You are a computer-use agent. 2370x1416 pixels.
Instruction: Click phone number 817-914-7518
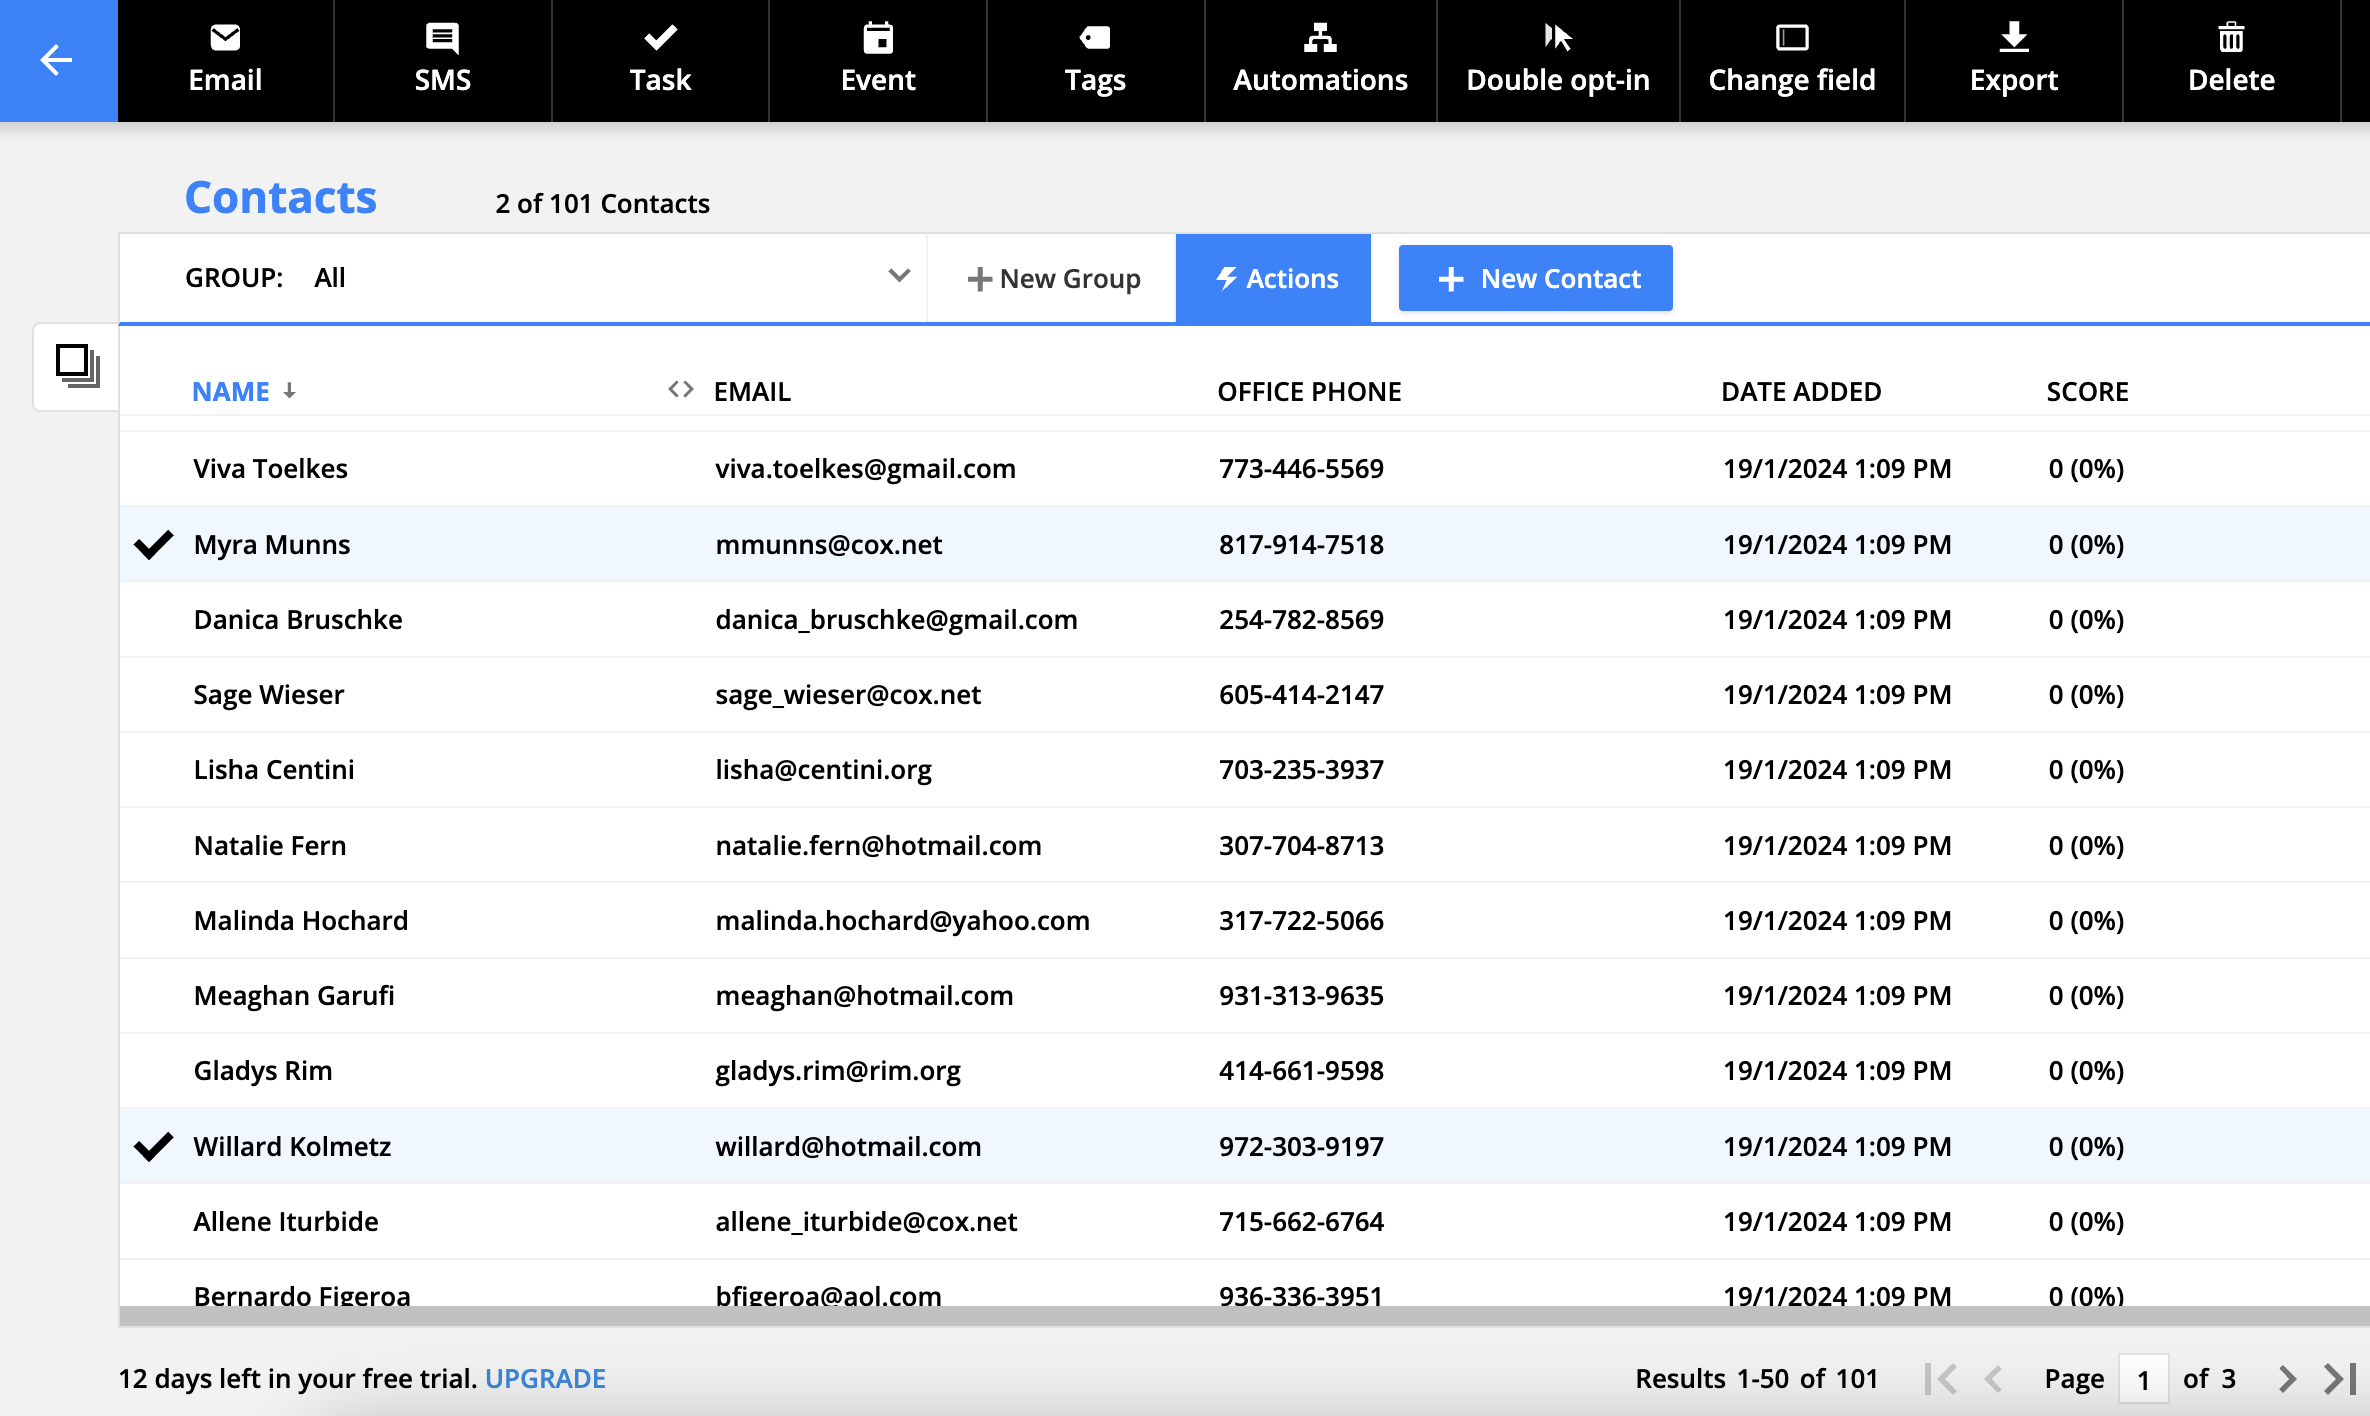[1301, 544]
